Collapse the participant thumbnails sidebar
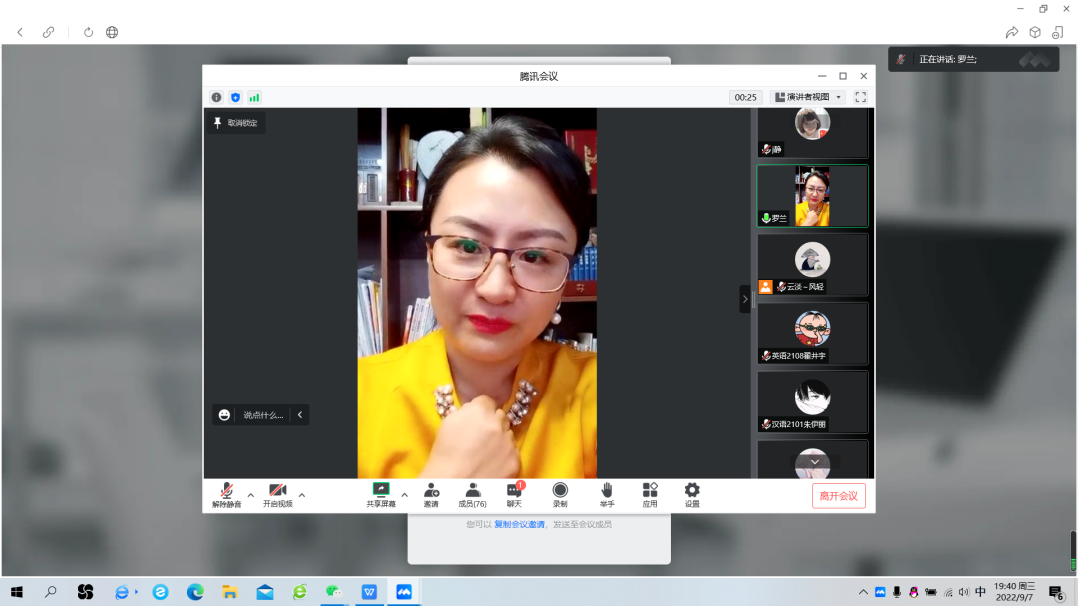The height and width of the screenshot is (606, 1078). tap(744, 299)
